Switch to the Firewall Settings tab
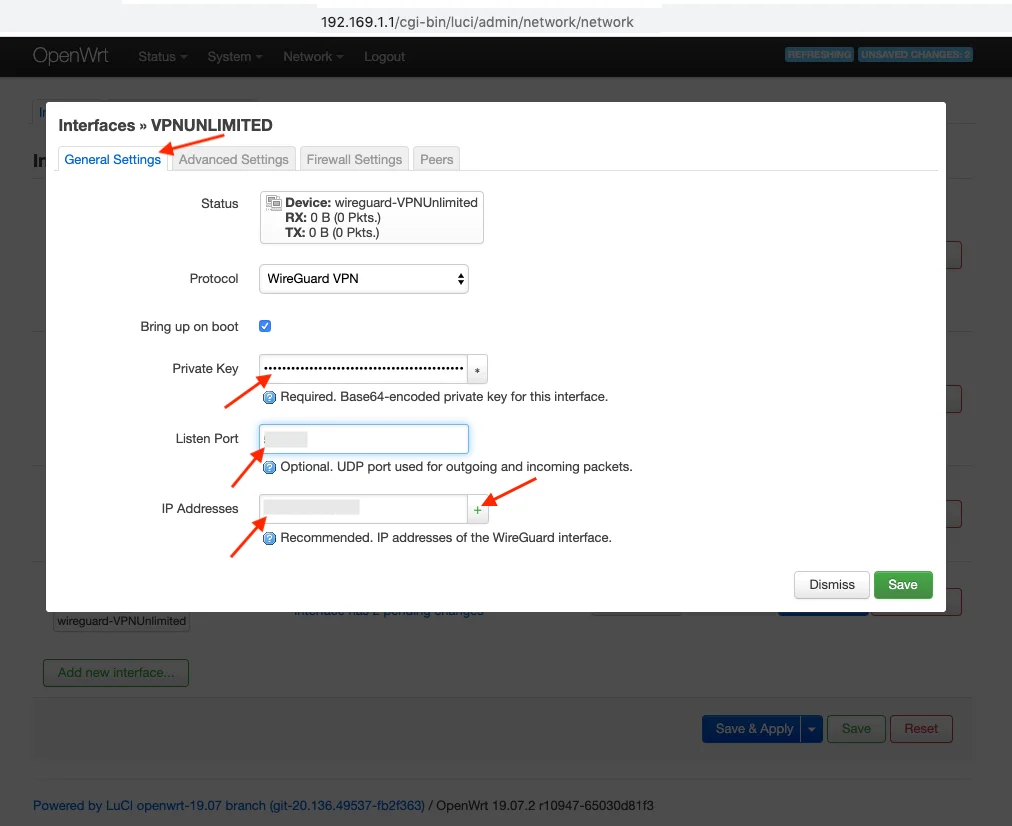 pos(354,159)
